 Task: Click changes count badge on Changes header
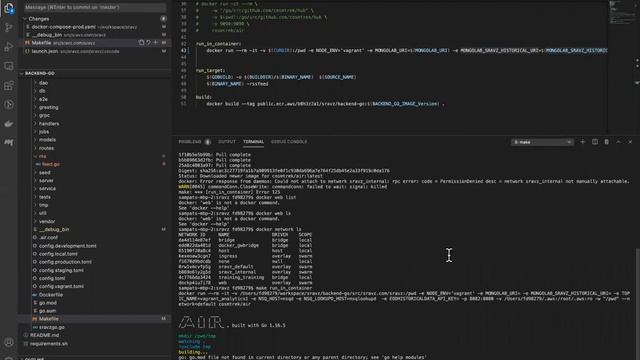[163, 19]
